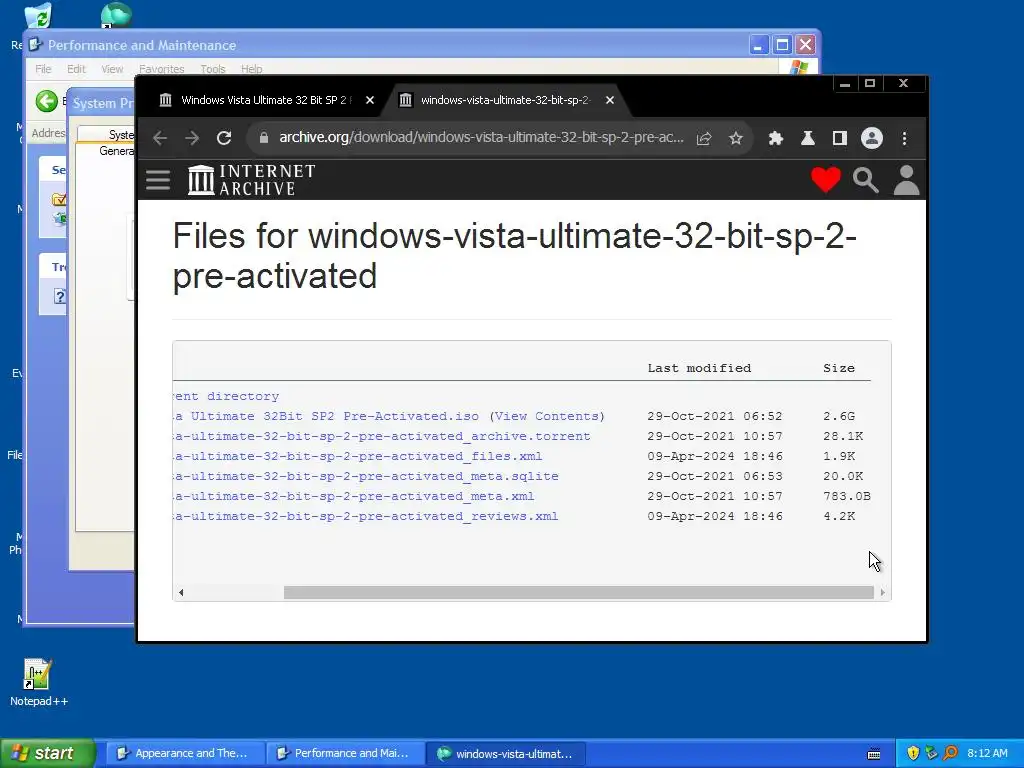The height and width of the screenshot is (768, 1024).
Task: Open the parent directory link
Action: [x=226, y=396]
